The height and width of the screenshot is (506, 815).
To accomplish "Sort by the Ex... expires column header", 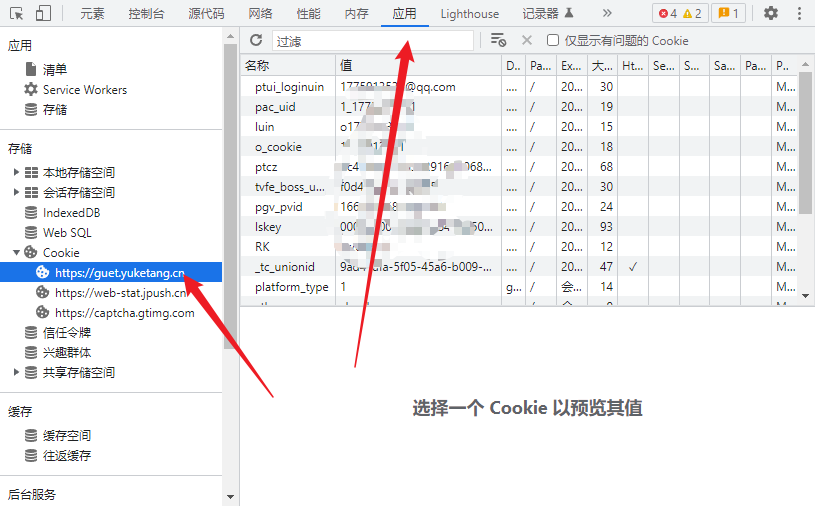I will (572, 65).
